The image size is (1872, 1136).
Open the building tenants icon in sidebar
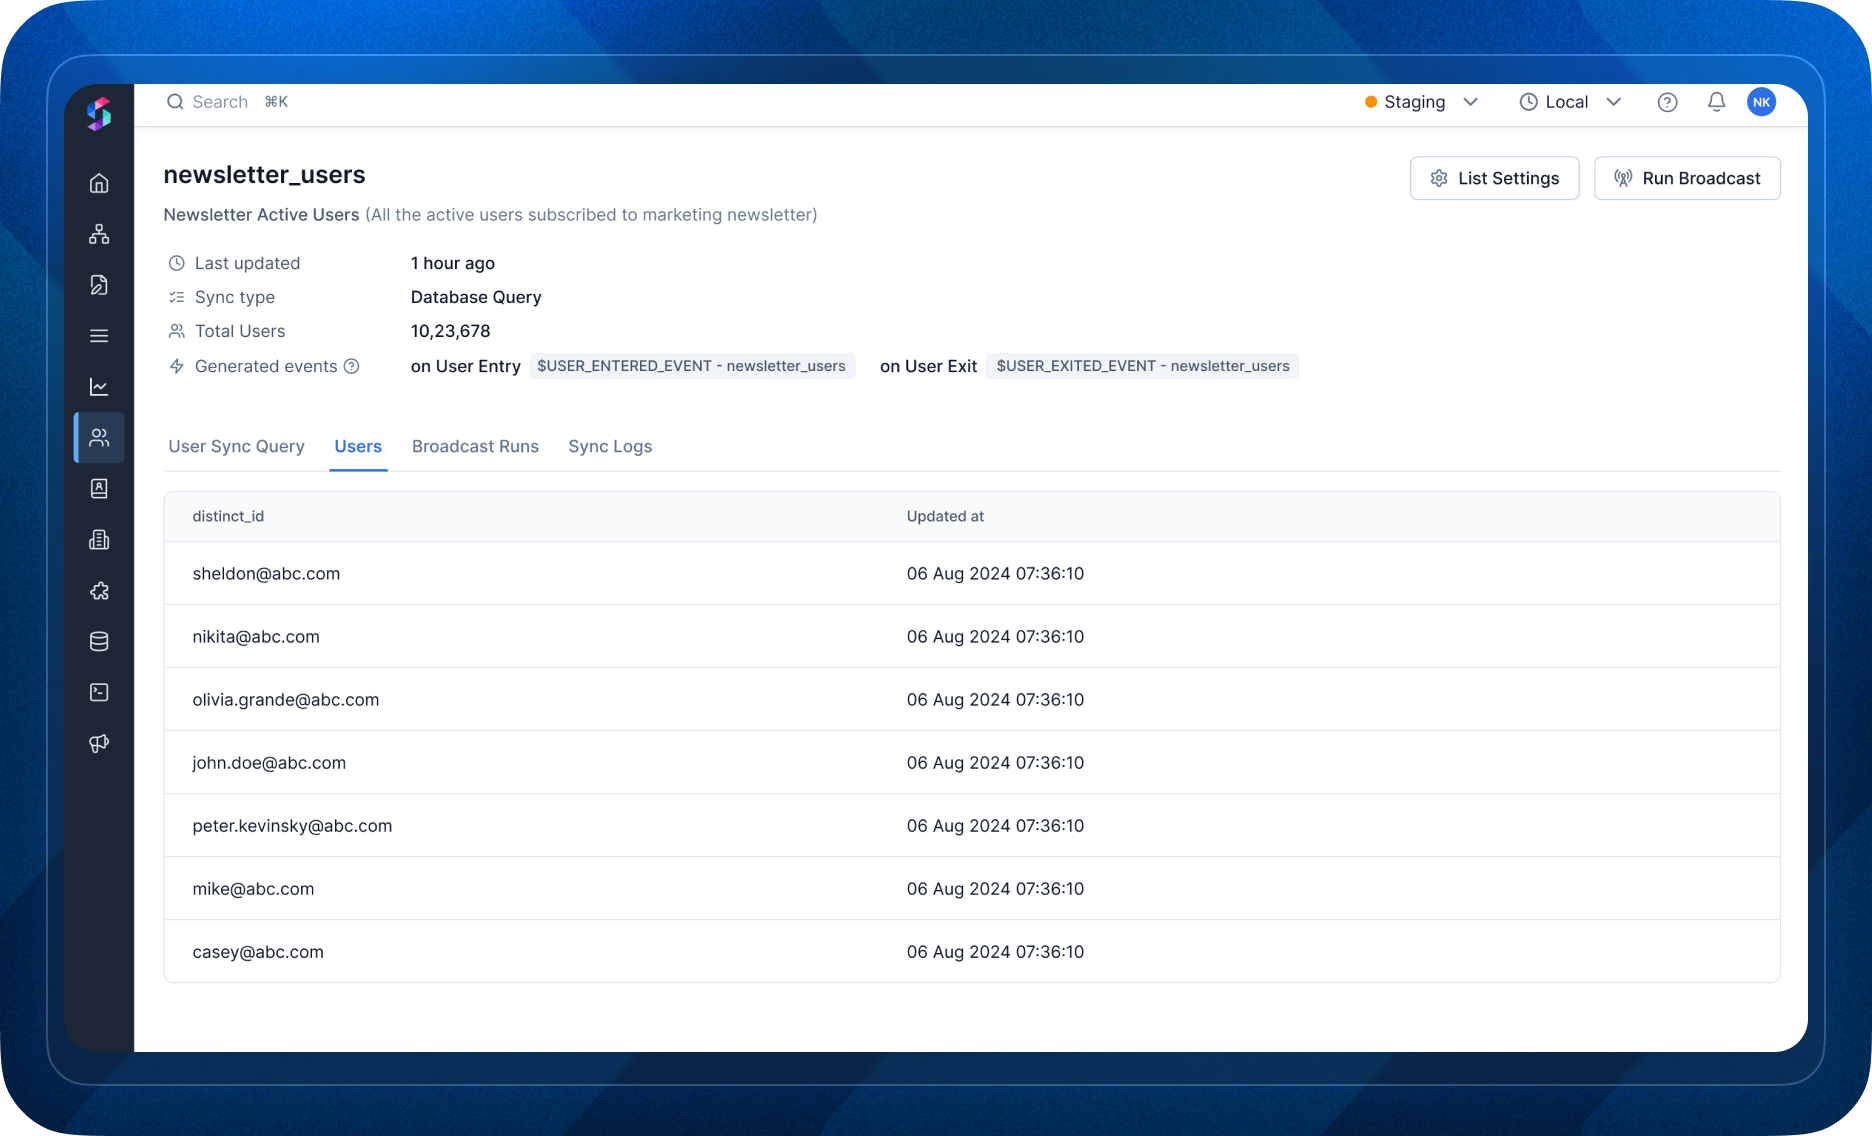(99, 540)
